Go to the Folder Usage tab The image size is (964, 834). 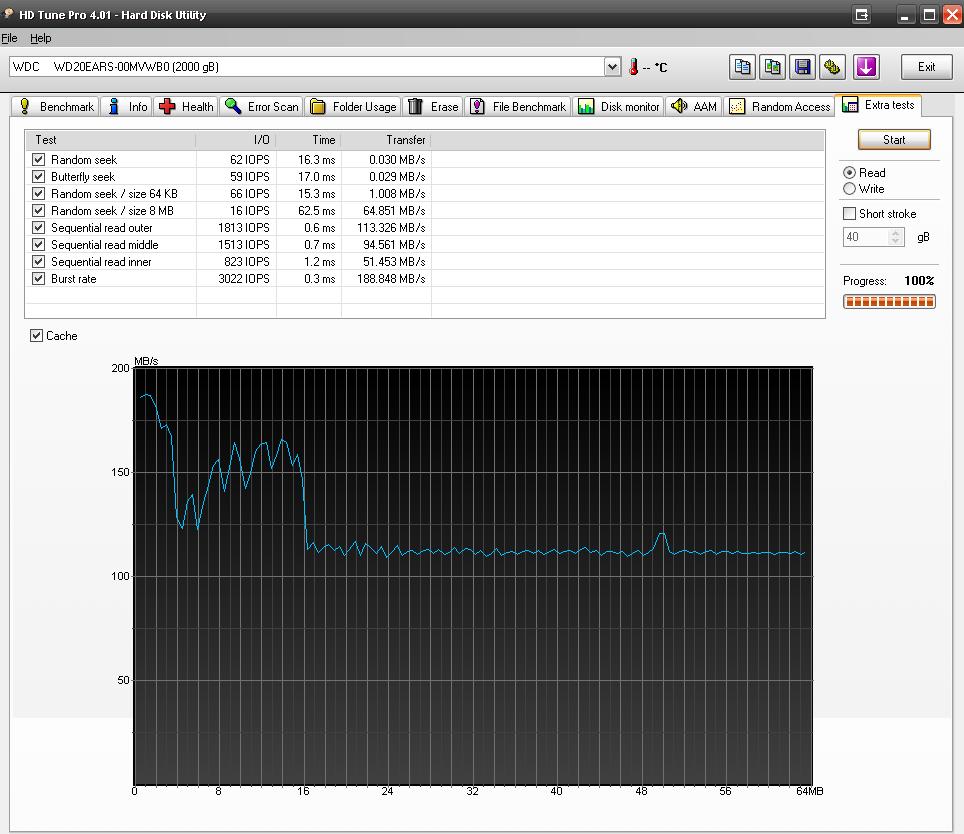tap(354, 106)
